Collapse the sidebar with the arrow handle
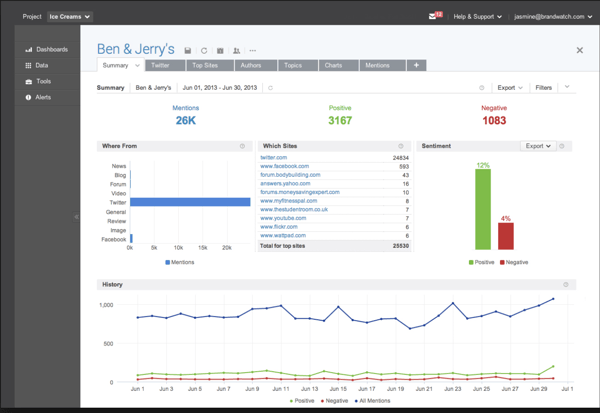The height and width of the screenshot is (413, 600). (77, 217)
